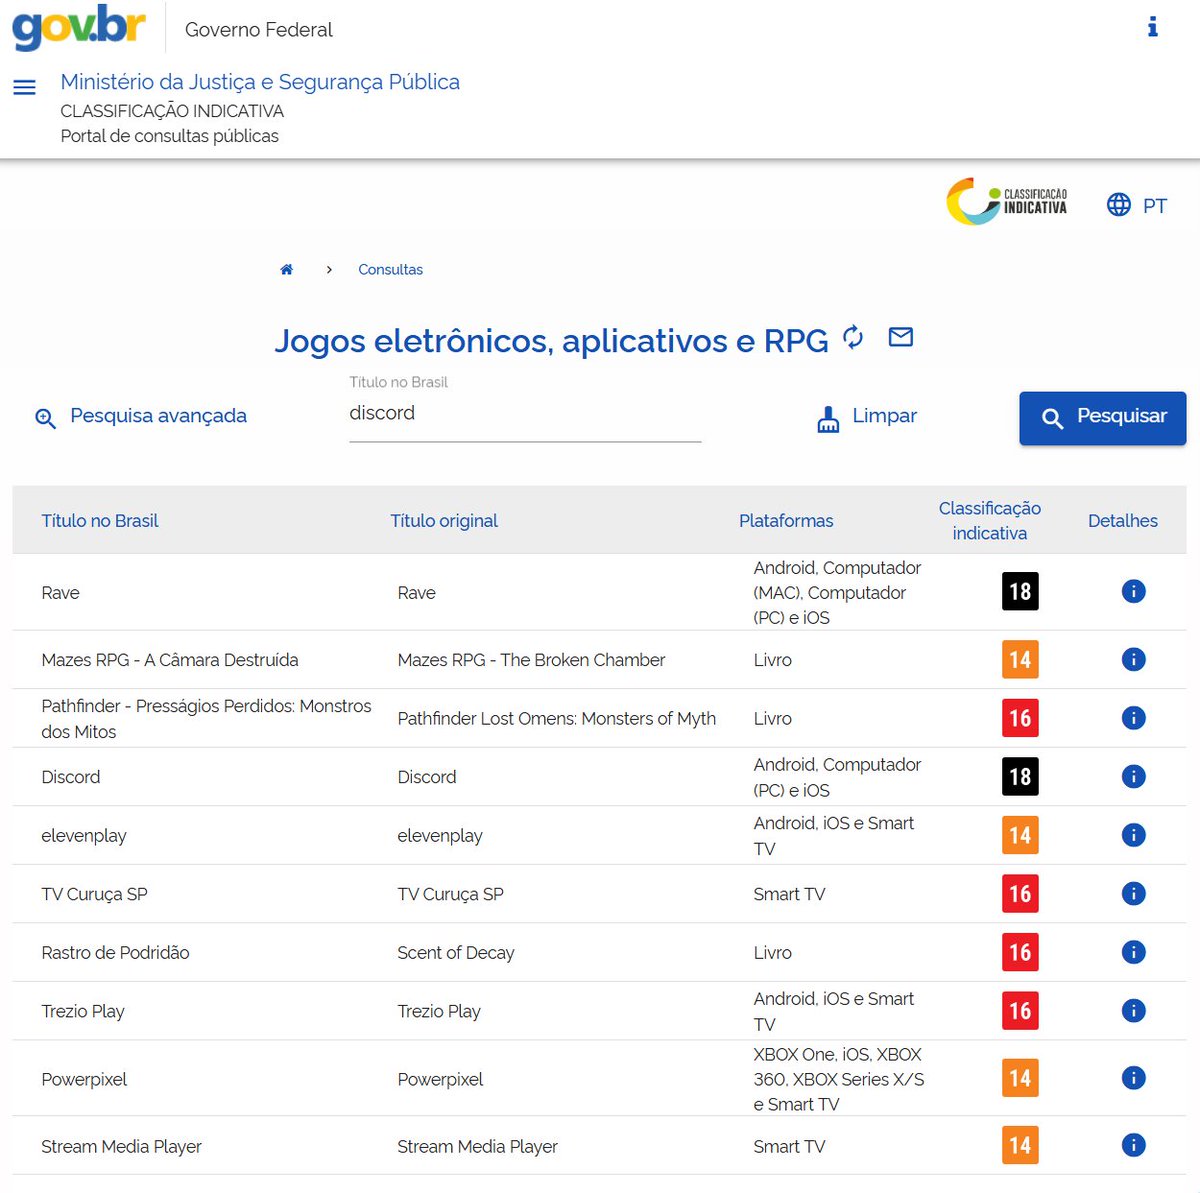Open Ministério da Justiça e Segurança Pública link

tap(260, 82)
